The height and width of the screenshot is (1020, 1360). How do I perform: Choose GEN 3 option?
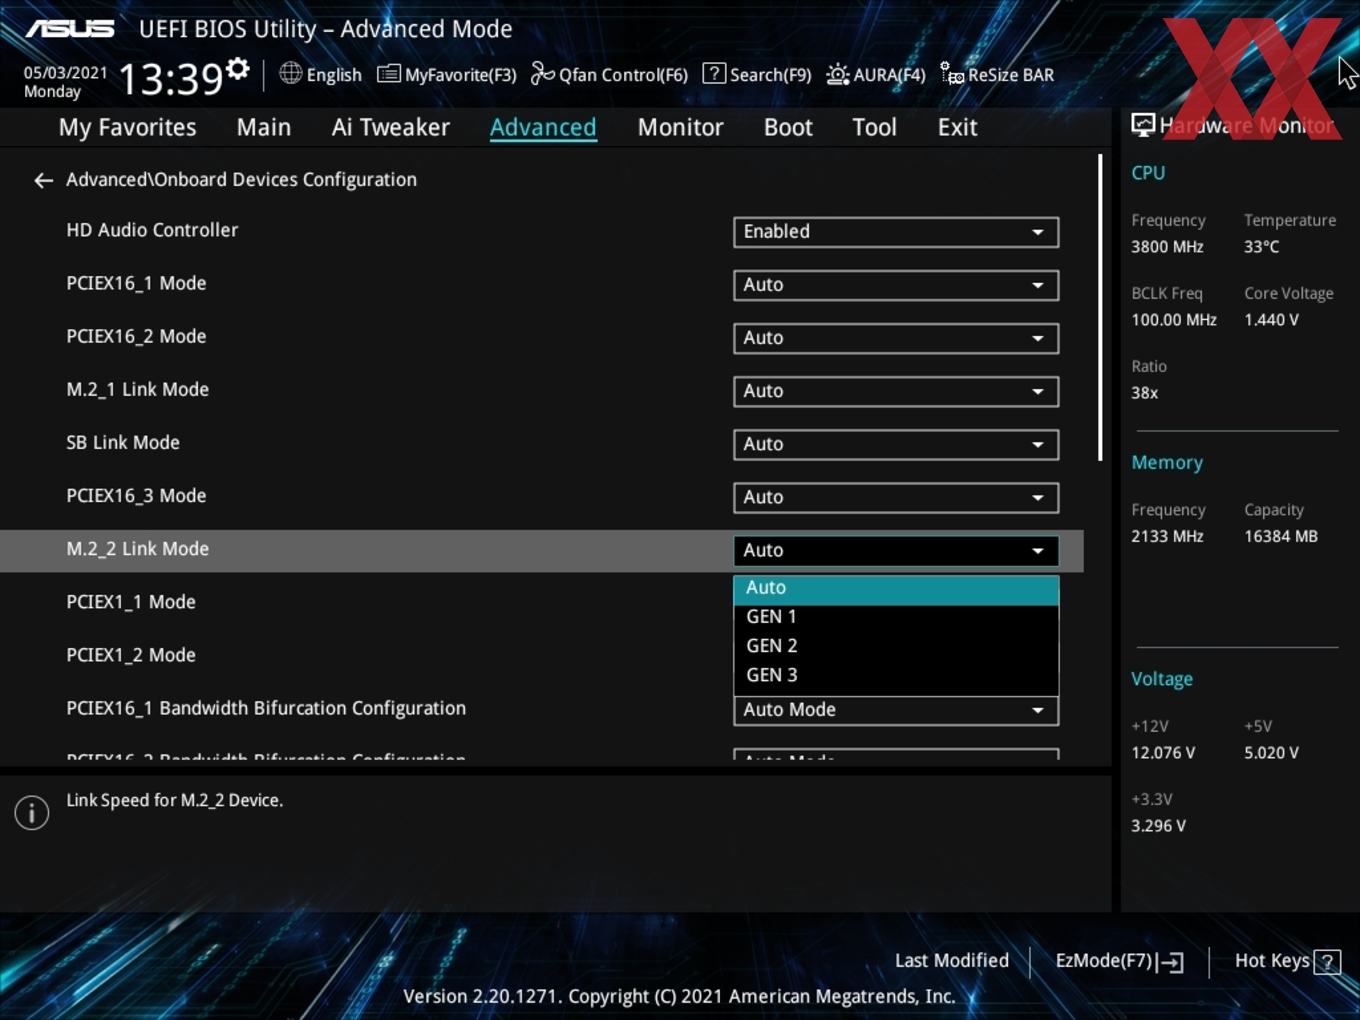(896, 675)
